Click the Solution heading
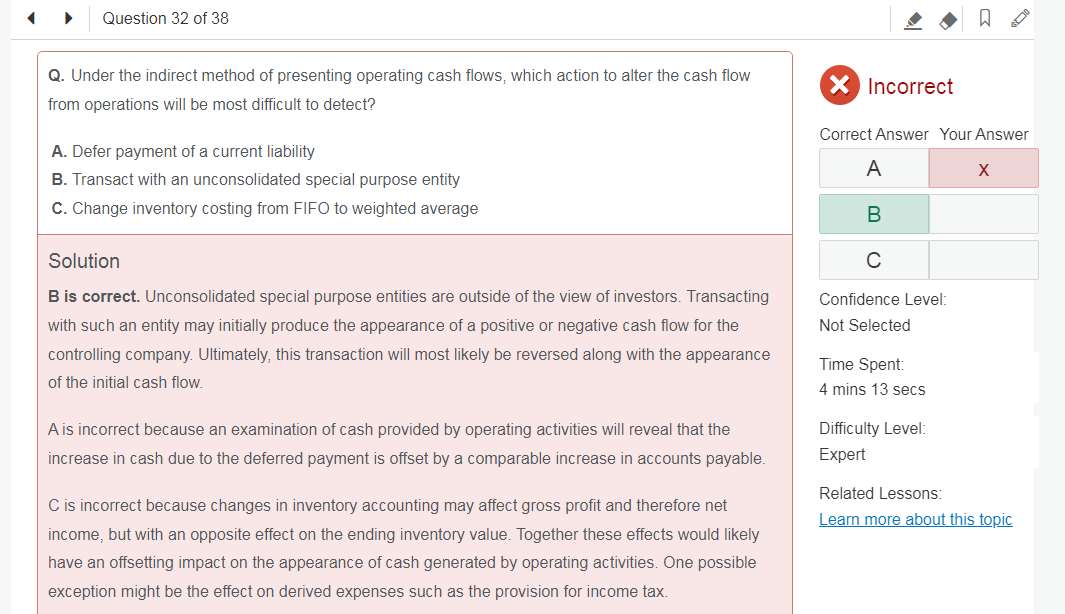Screen dimensions: 1065x614 coord(84,261)
